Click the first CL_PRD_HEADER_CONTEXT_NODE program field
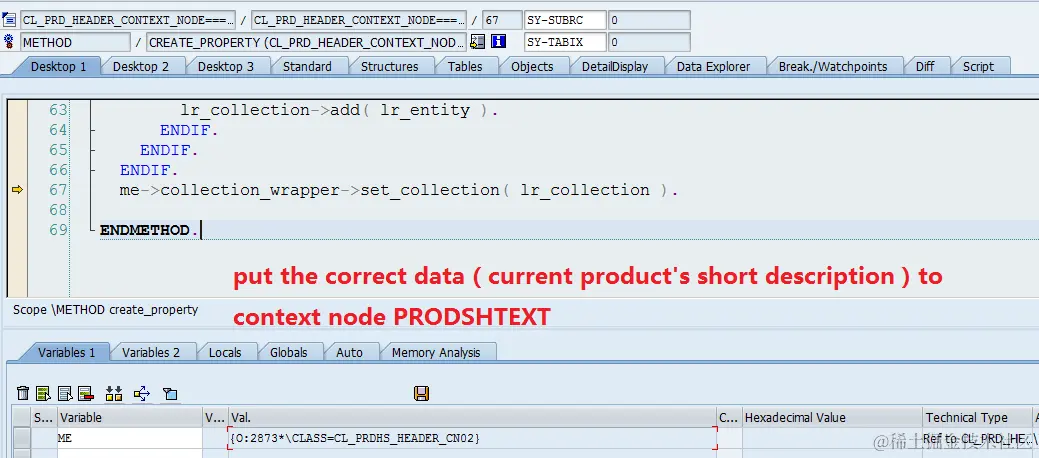 point(127,20)
